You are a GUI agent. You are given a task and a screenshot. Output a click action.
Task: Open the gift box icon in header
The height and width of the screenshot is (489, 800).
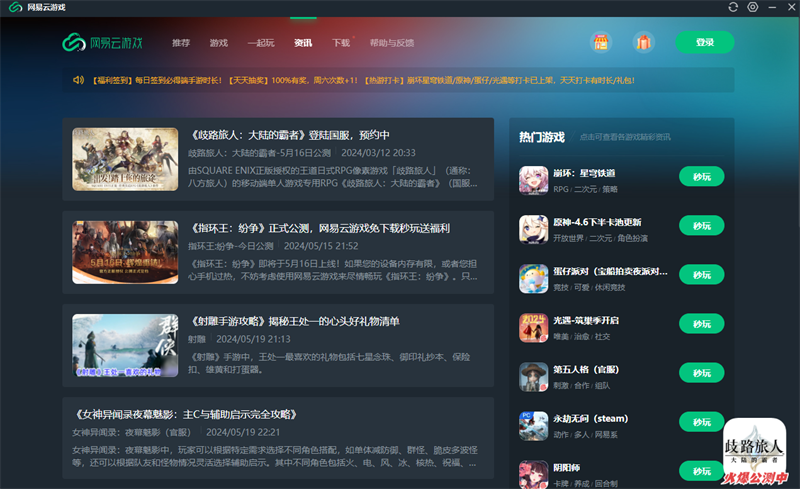click(x=643, y=42)
